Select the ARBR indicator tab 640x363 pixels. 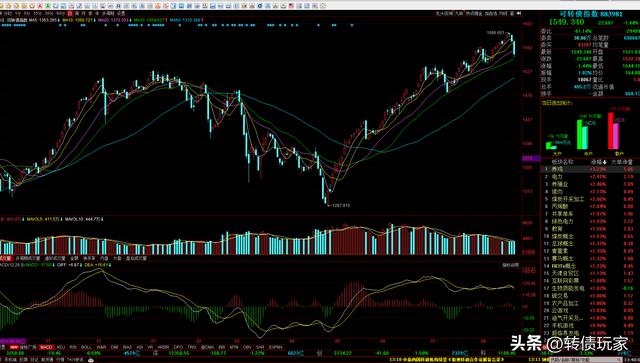coord(163,347)
